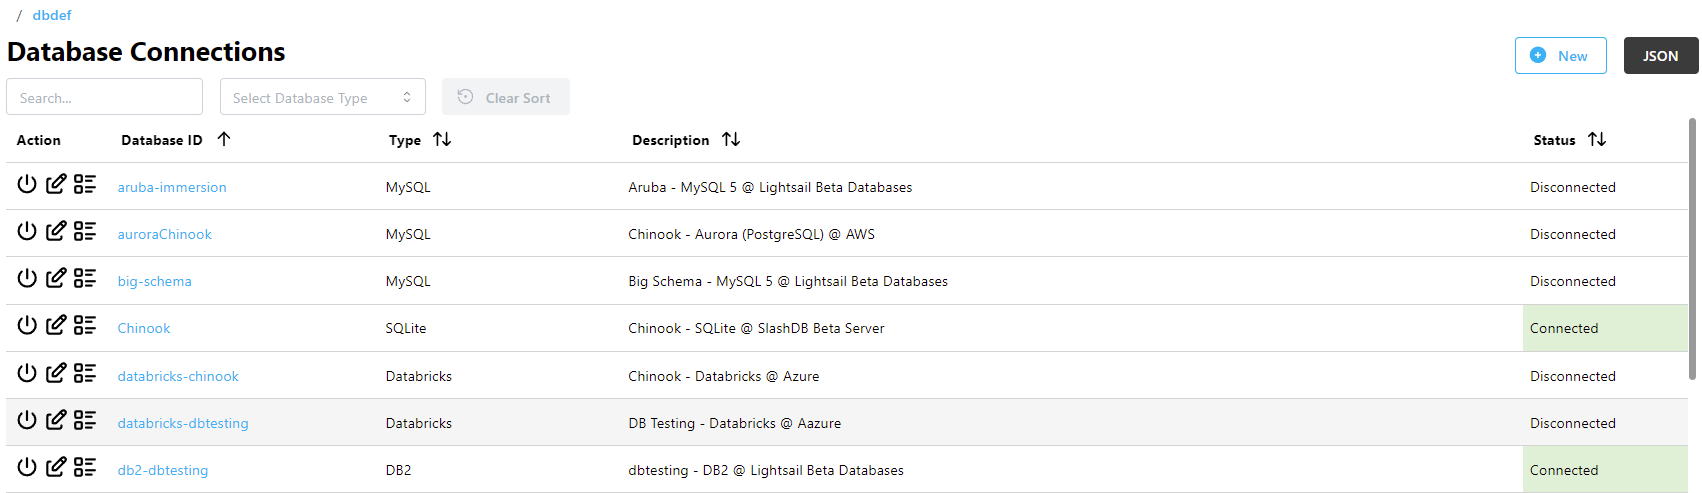The height and width of the screenshot is (493, 1702).
Task: Click edit icon for db2-dbtesting row
Action: 56,468
